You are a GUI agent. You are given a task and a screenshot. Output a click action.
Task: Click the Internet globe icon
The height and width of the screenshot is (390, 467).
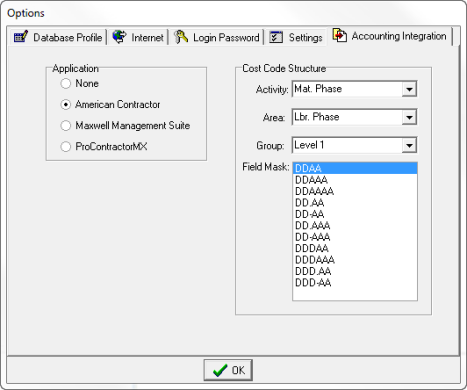tap(119, 37)
